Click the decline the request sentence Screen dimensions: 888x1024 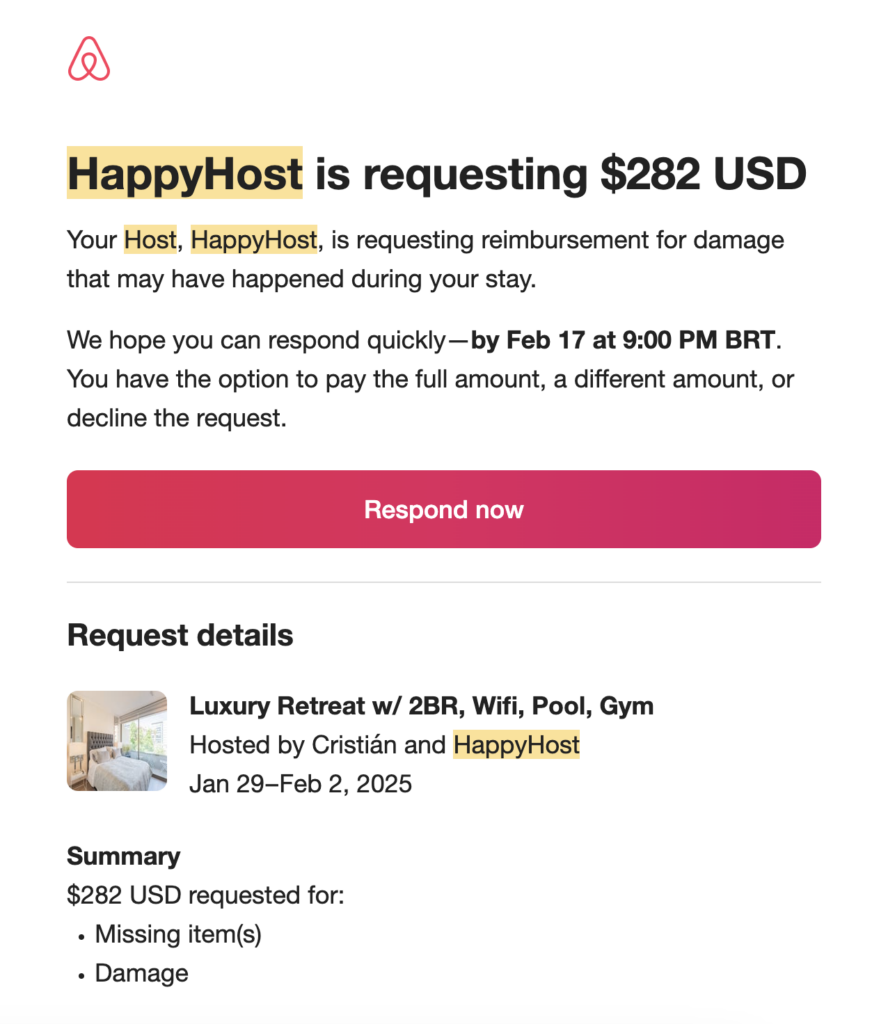176,418
